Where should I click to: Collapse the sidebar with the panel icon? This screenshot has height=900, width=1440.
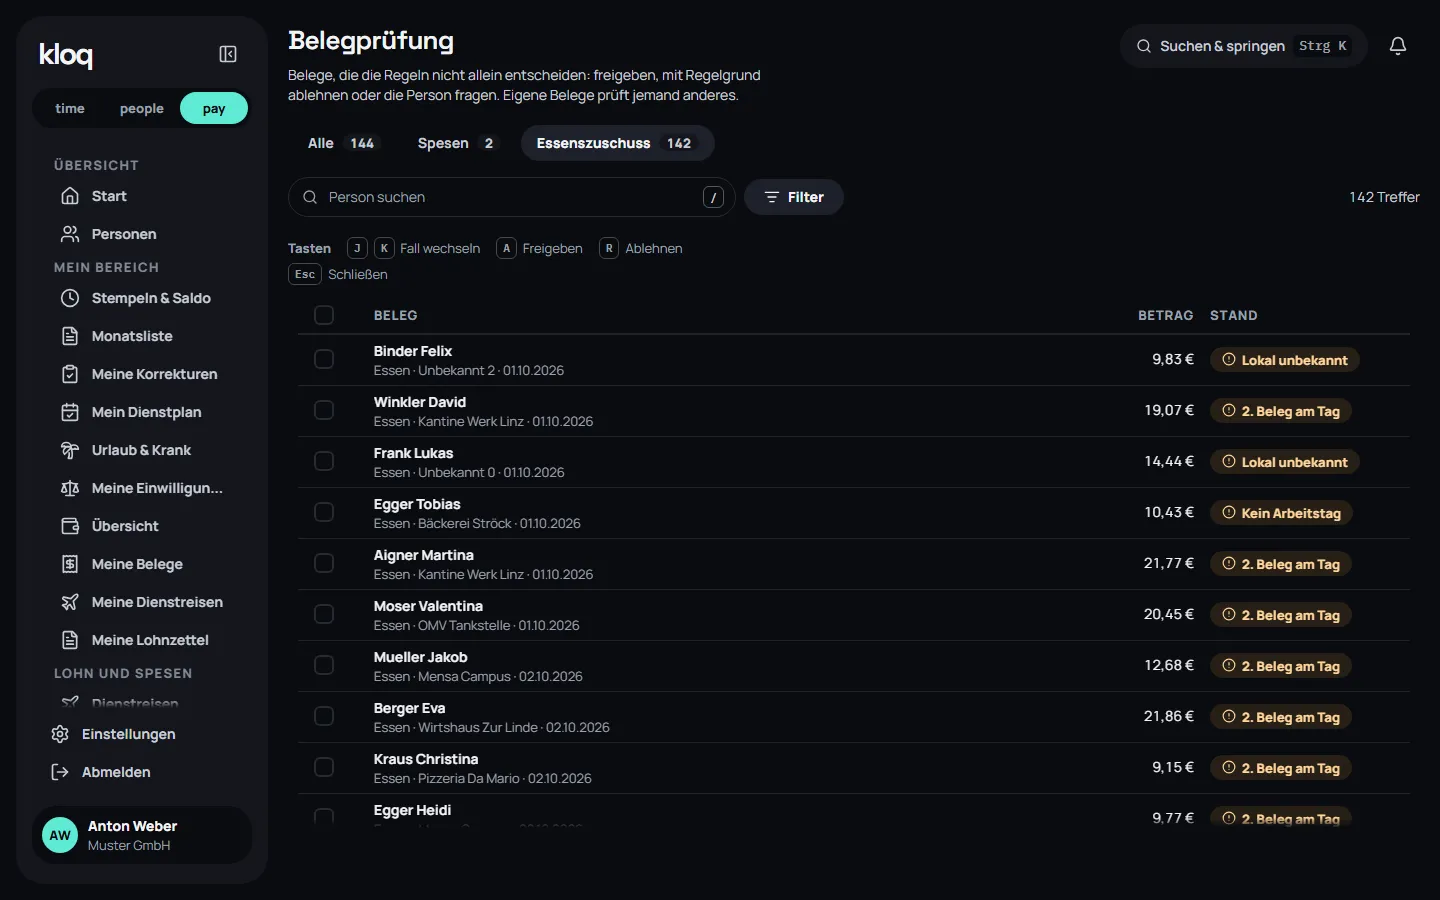(x=228, y=54)
